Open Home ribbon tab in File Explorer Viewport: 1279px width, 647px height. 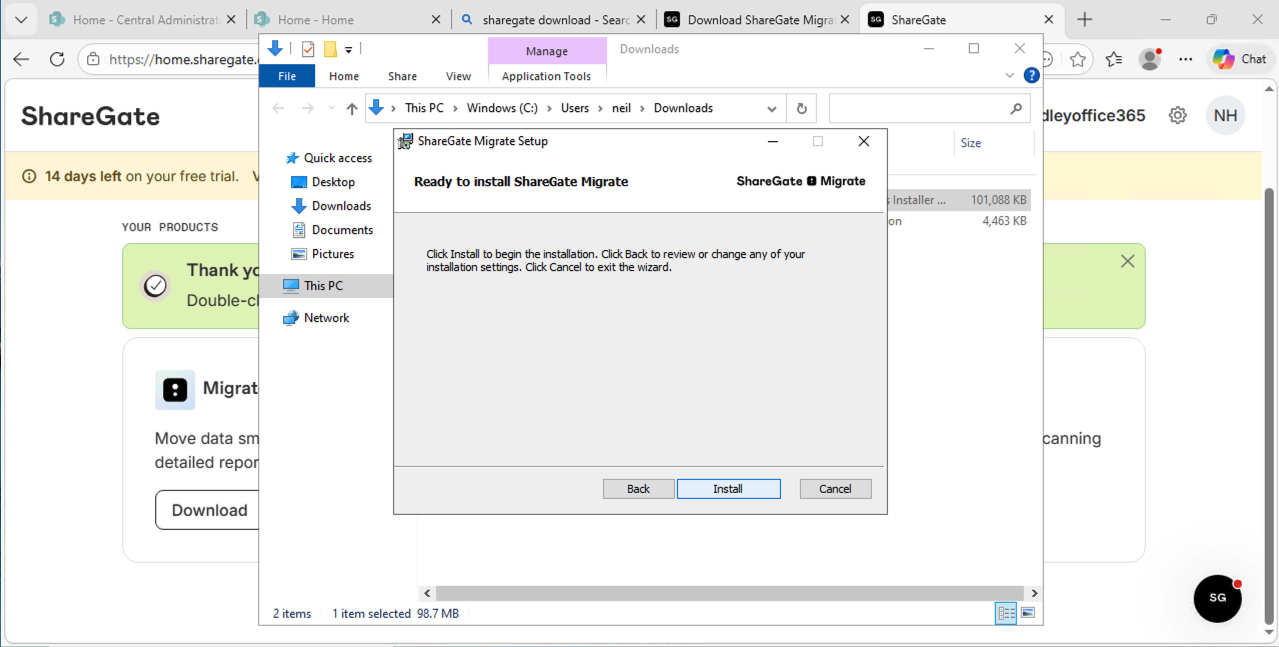(x=344, y=76)
